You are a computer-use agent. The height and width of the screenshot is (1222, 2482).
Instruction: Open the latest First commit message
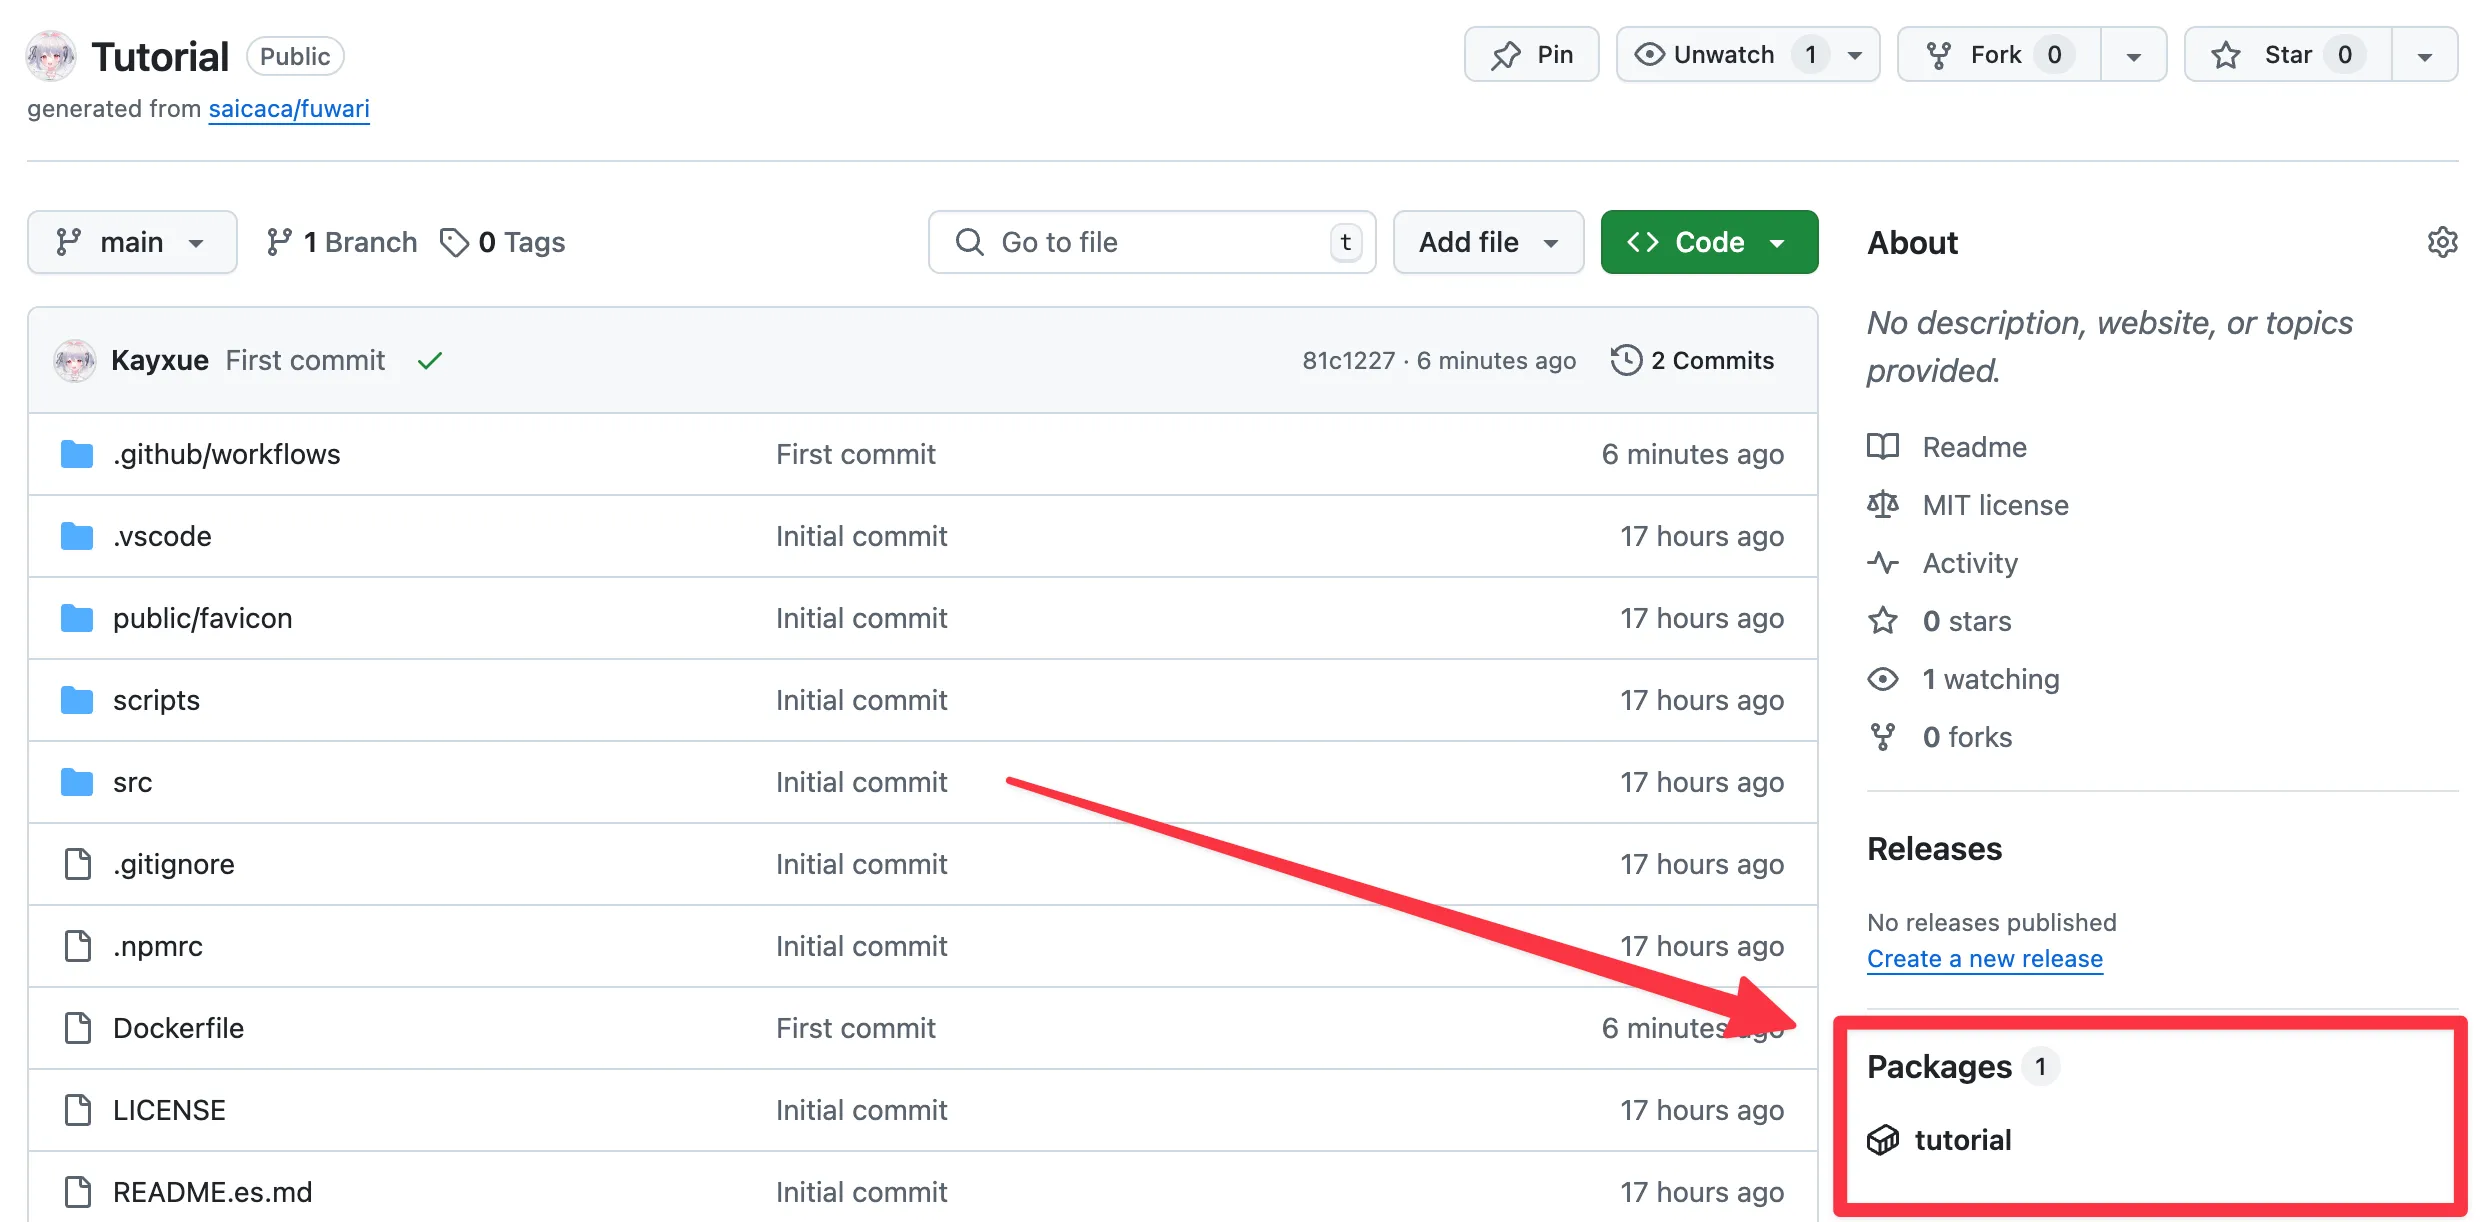305,360
